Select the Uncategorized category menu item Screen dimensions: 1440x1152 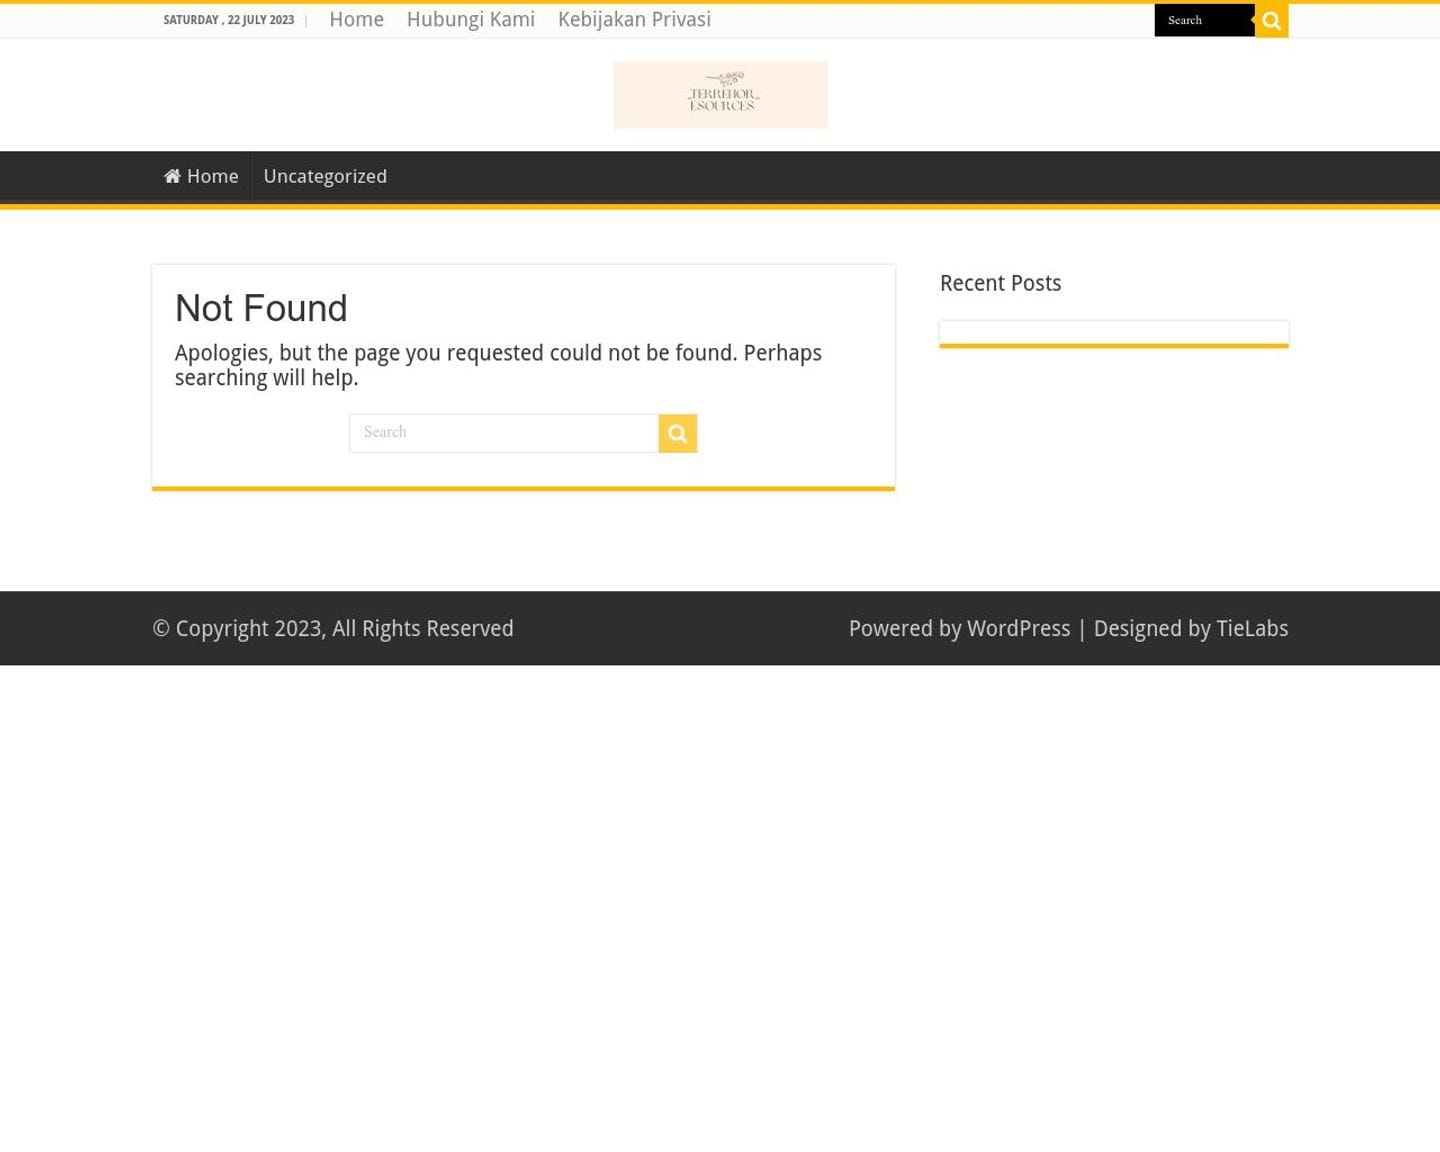pyautogui.click(x=325, y=177)
